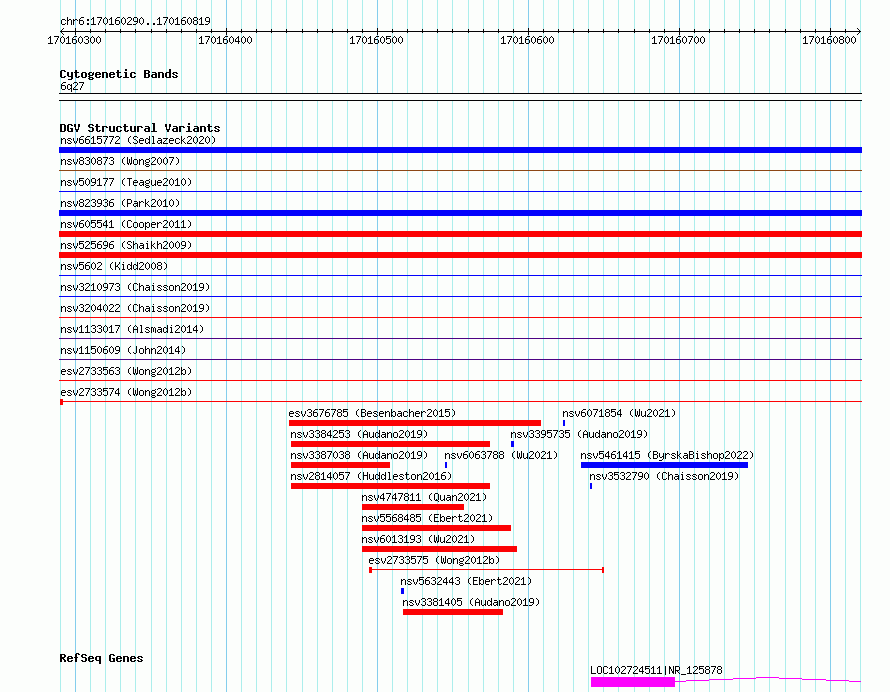Image resolution: width=890 pixels, height=692 pixels.
Task: Click the red bar under nsv2814057
Action: [390, 486]
